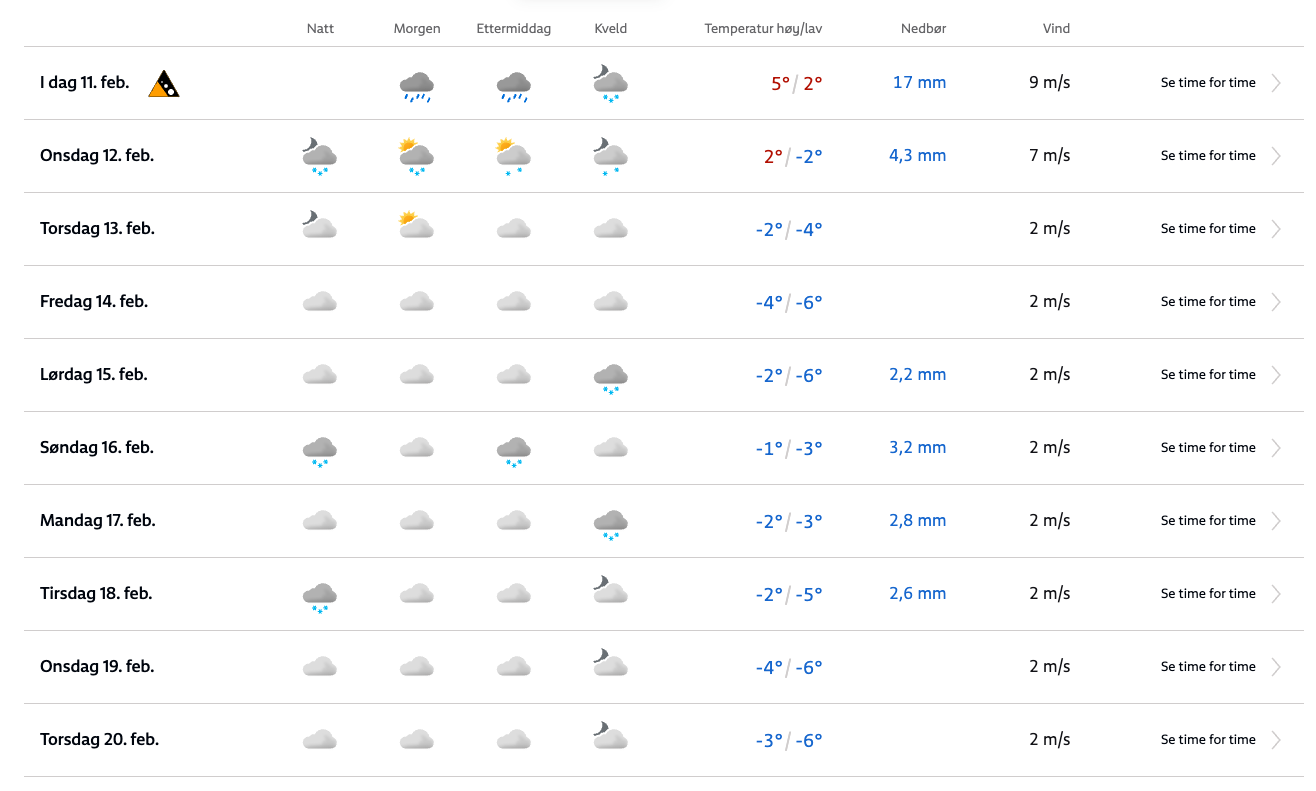Screen dimensions: 1316x791
Task: Select the Lørdag 15. feb. day label
Action: click(x=94, y=375)
